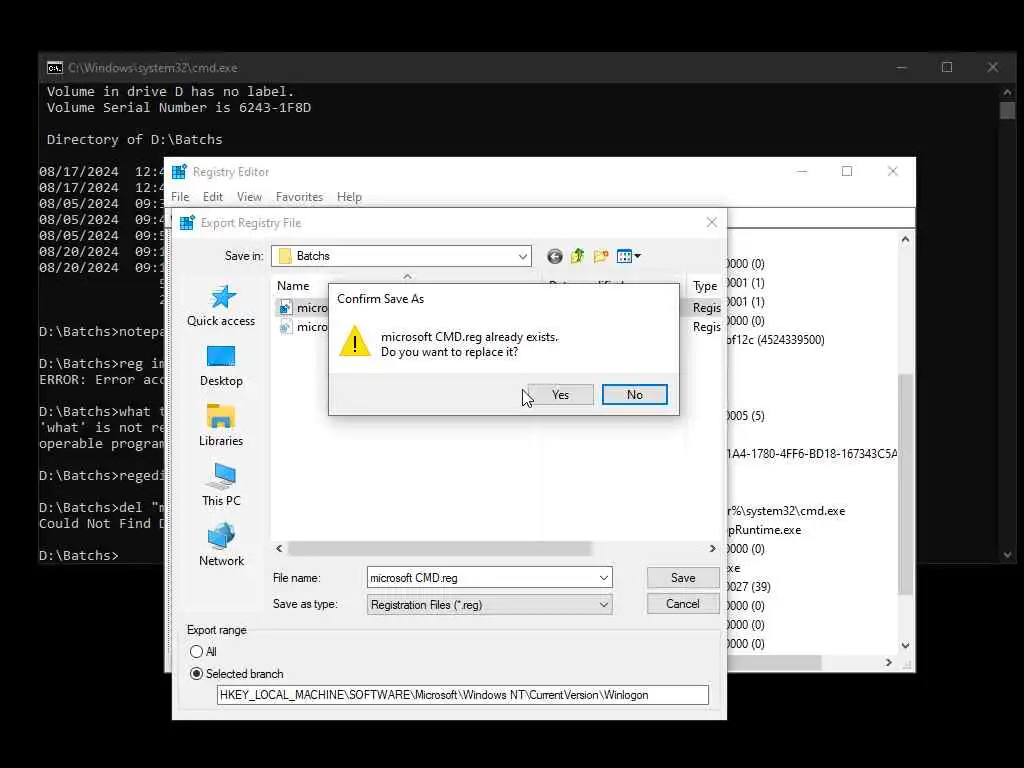The height and width of the screenshot is (768, 1024).
Task: Expand the File name dropdown arrow
Action: pos(604,578)
